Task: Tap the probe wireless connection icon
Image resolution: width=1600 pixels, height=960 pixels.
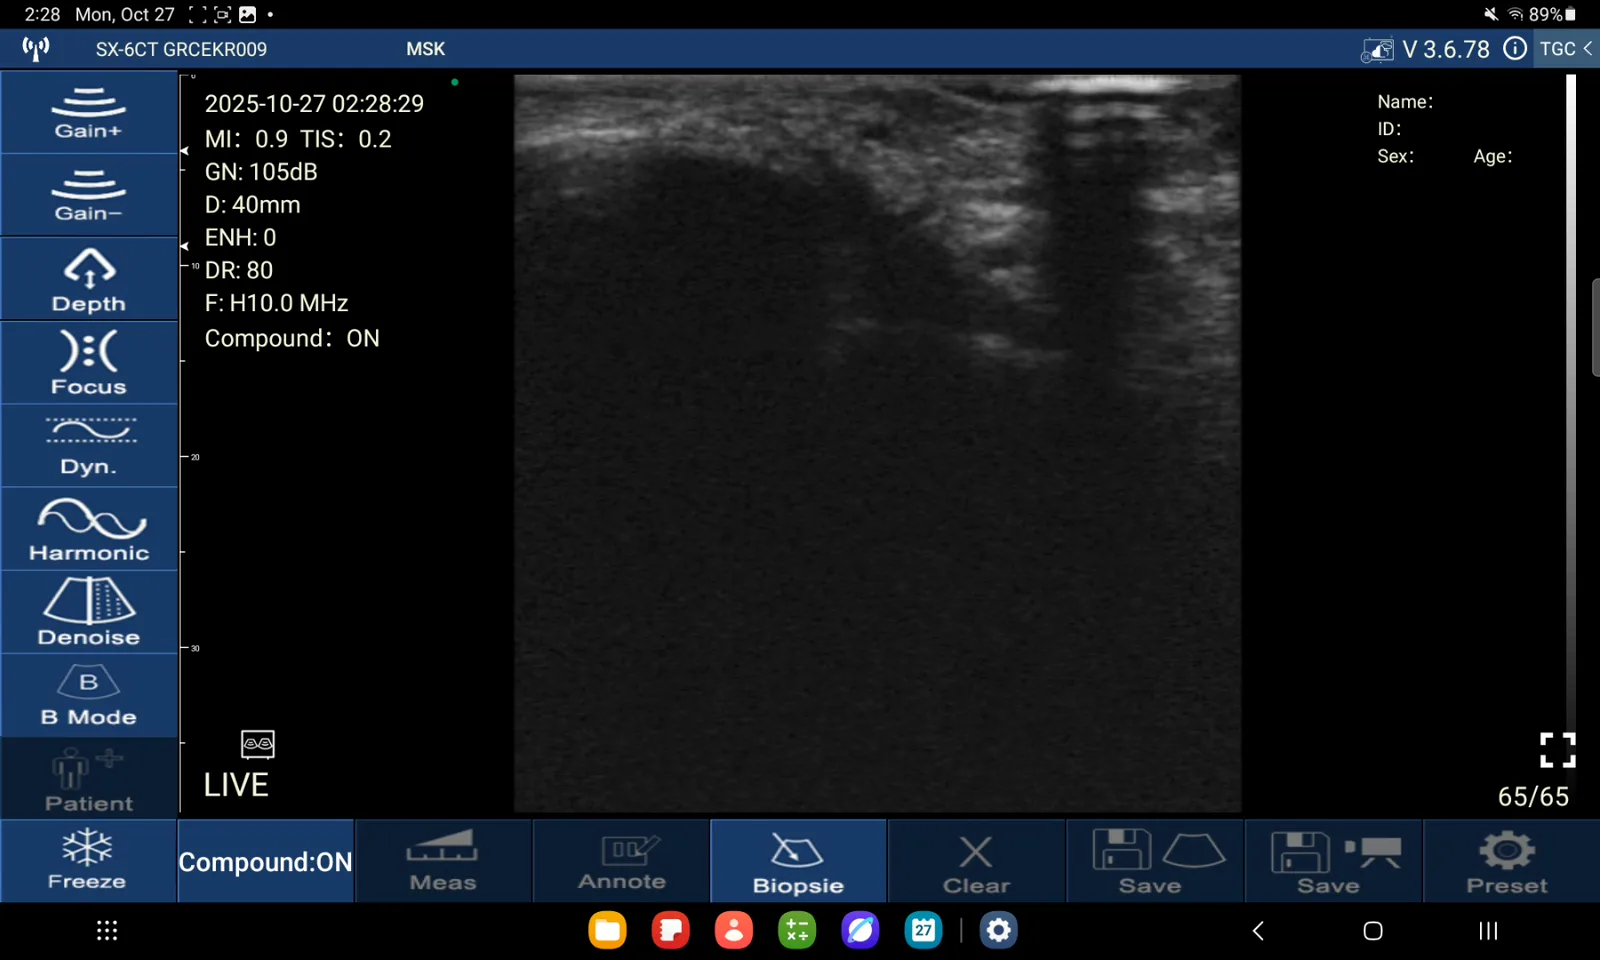Action: tap(36, 49)
